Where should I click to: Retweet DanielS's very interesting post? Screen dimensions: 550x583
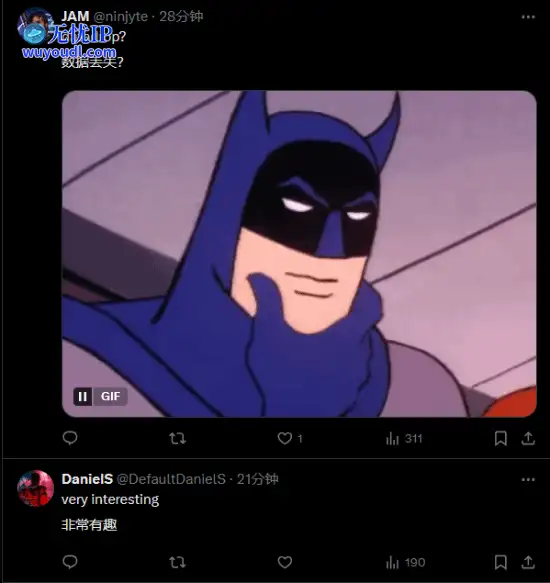tap(178, 562)
